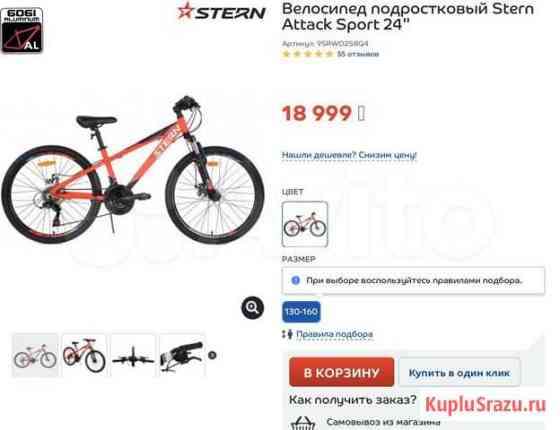This screenshot has height=430, width=560.
Task: Open the Нашли дешевле? Снизим цену! link
Action: click(349, 155)
